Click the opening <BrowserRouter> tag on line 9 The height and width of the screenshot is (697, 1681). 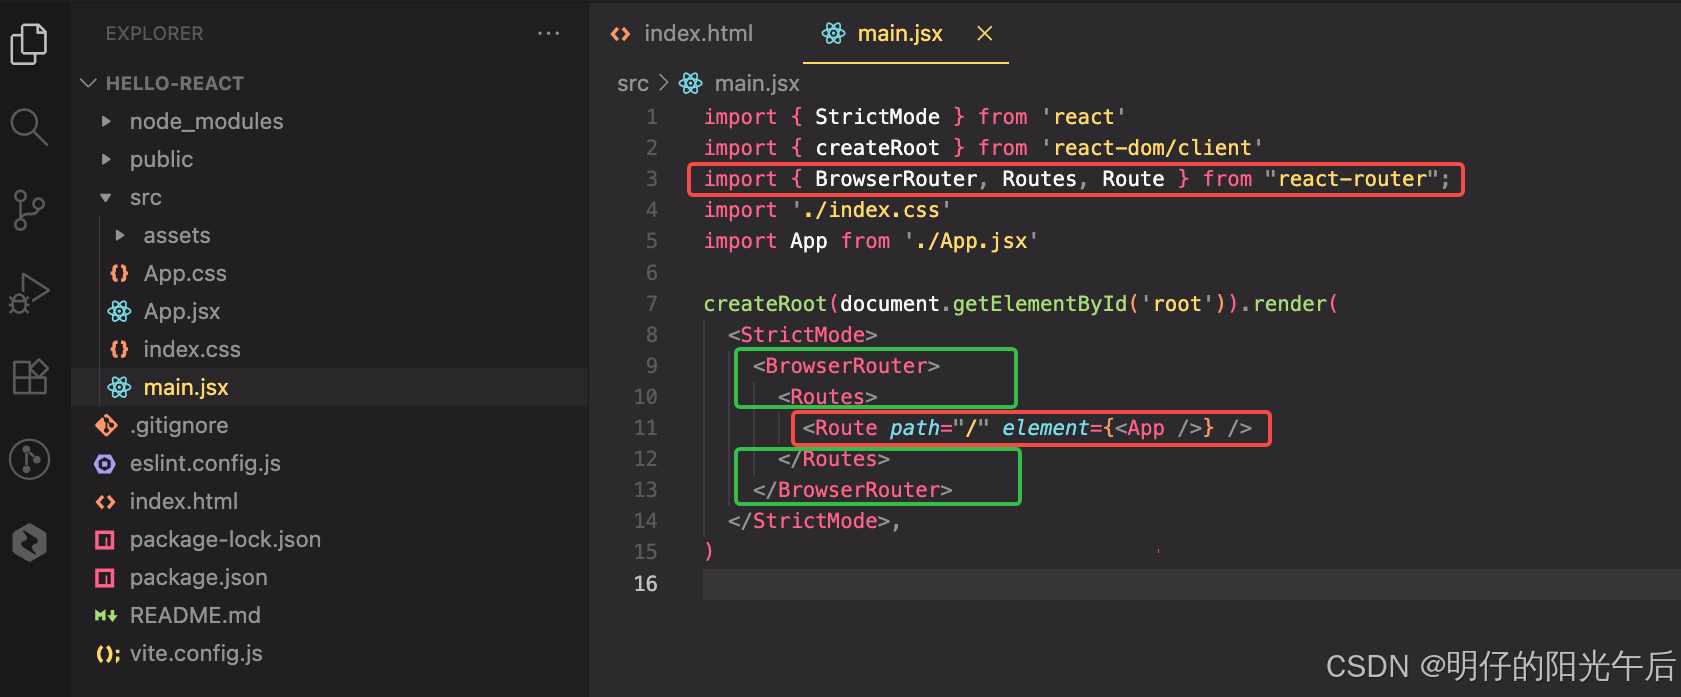846,366
